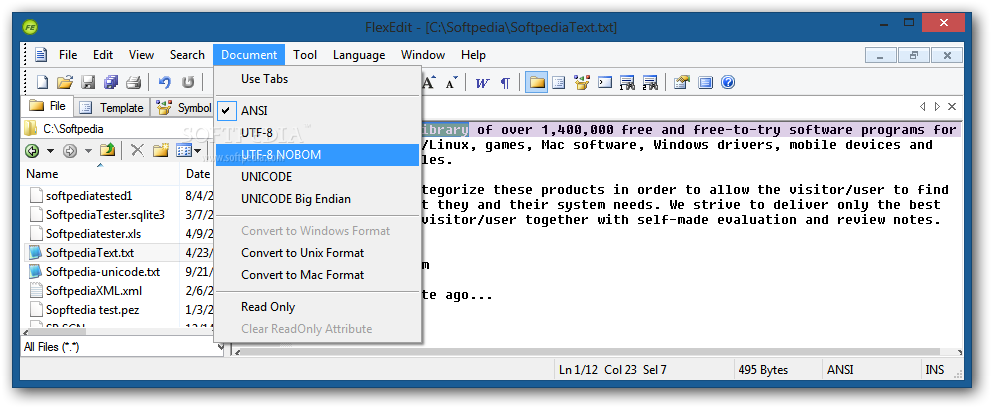Screen dimensions: 992x408
Task: Open the Tool menu
Action: point(305,55)
